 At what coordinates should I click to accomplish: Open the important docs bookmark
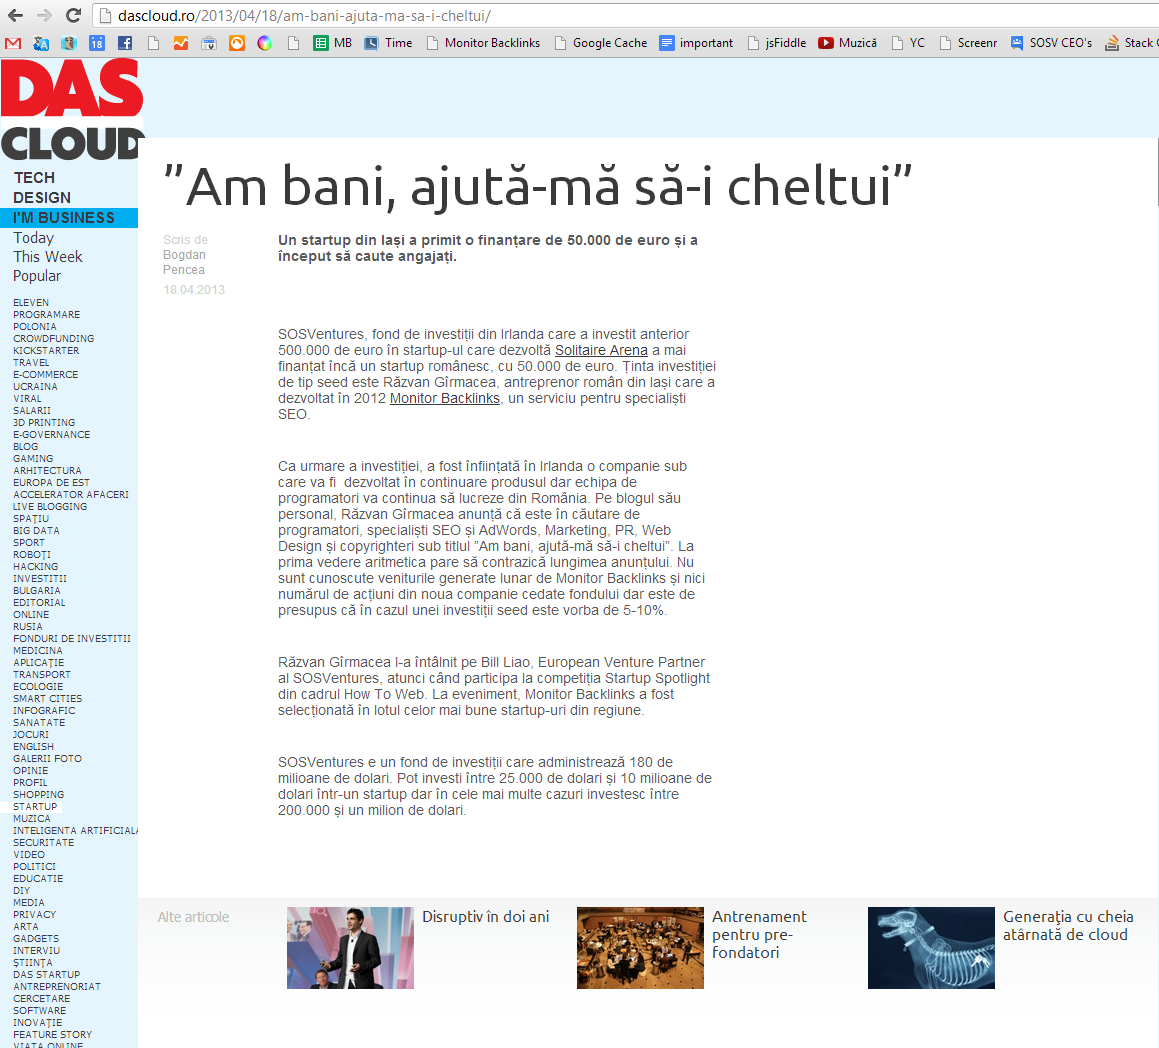click(696, 43)
